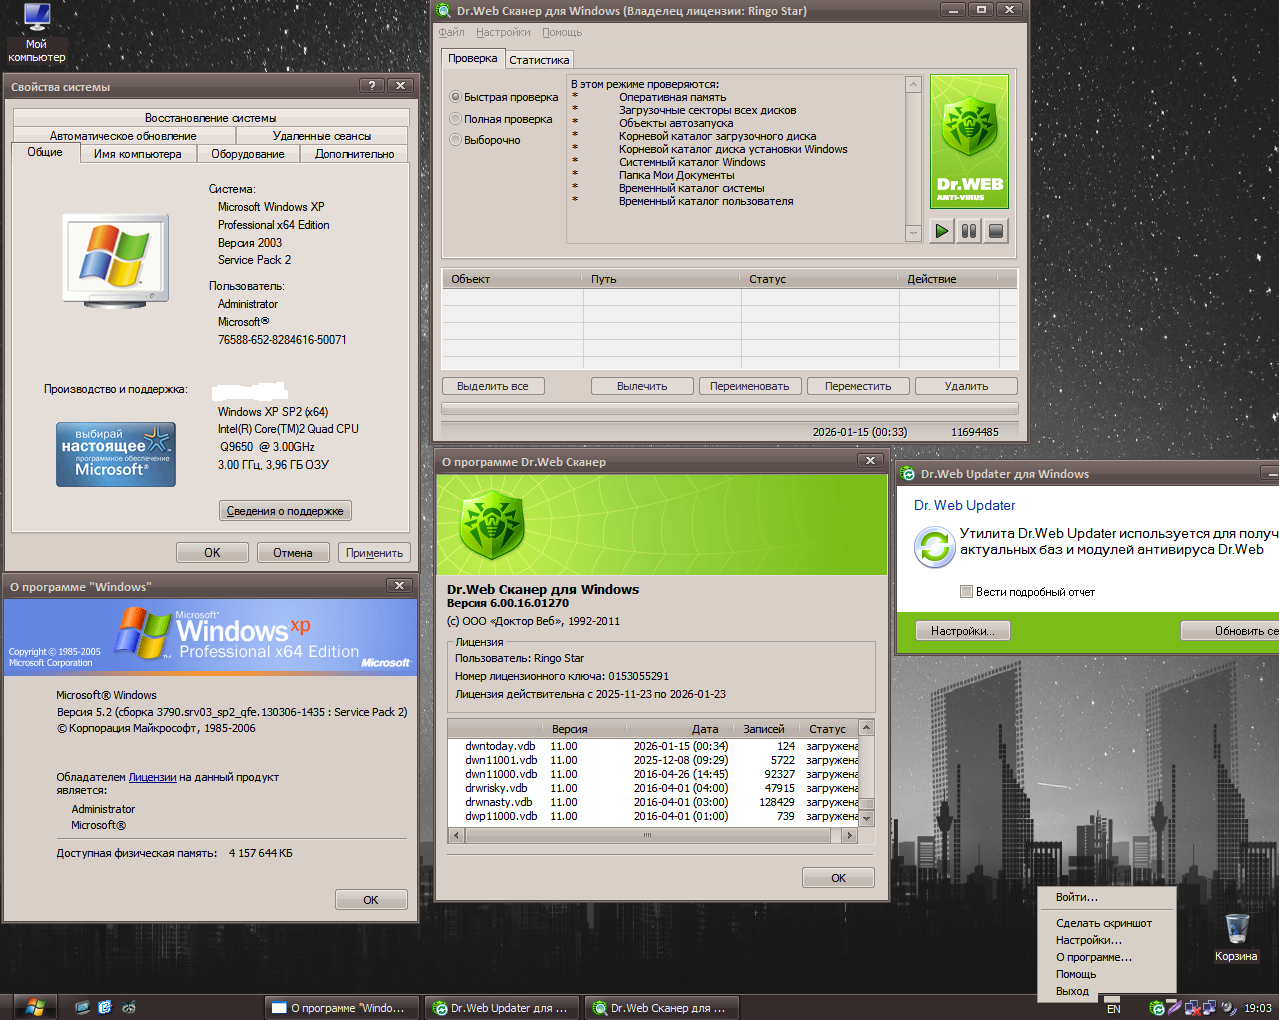Open the Файл menu in Dr.Web Scanner
This screenshot has width=1279, height=1020.
coord(451,32)
